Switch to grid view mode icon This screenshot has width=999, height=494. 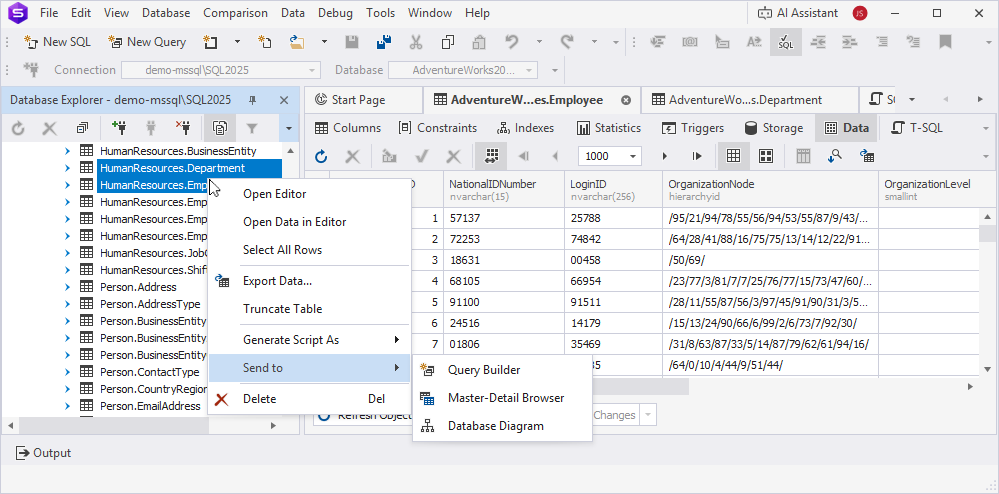733,156
